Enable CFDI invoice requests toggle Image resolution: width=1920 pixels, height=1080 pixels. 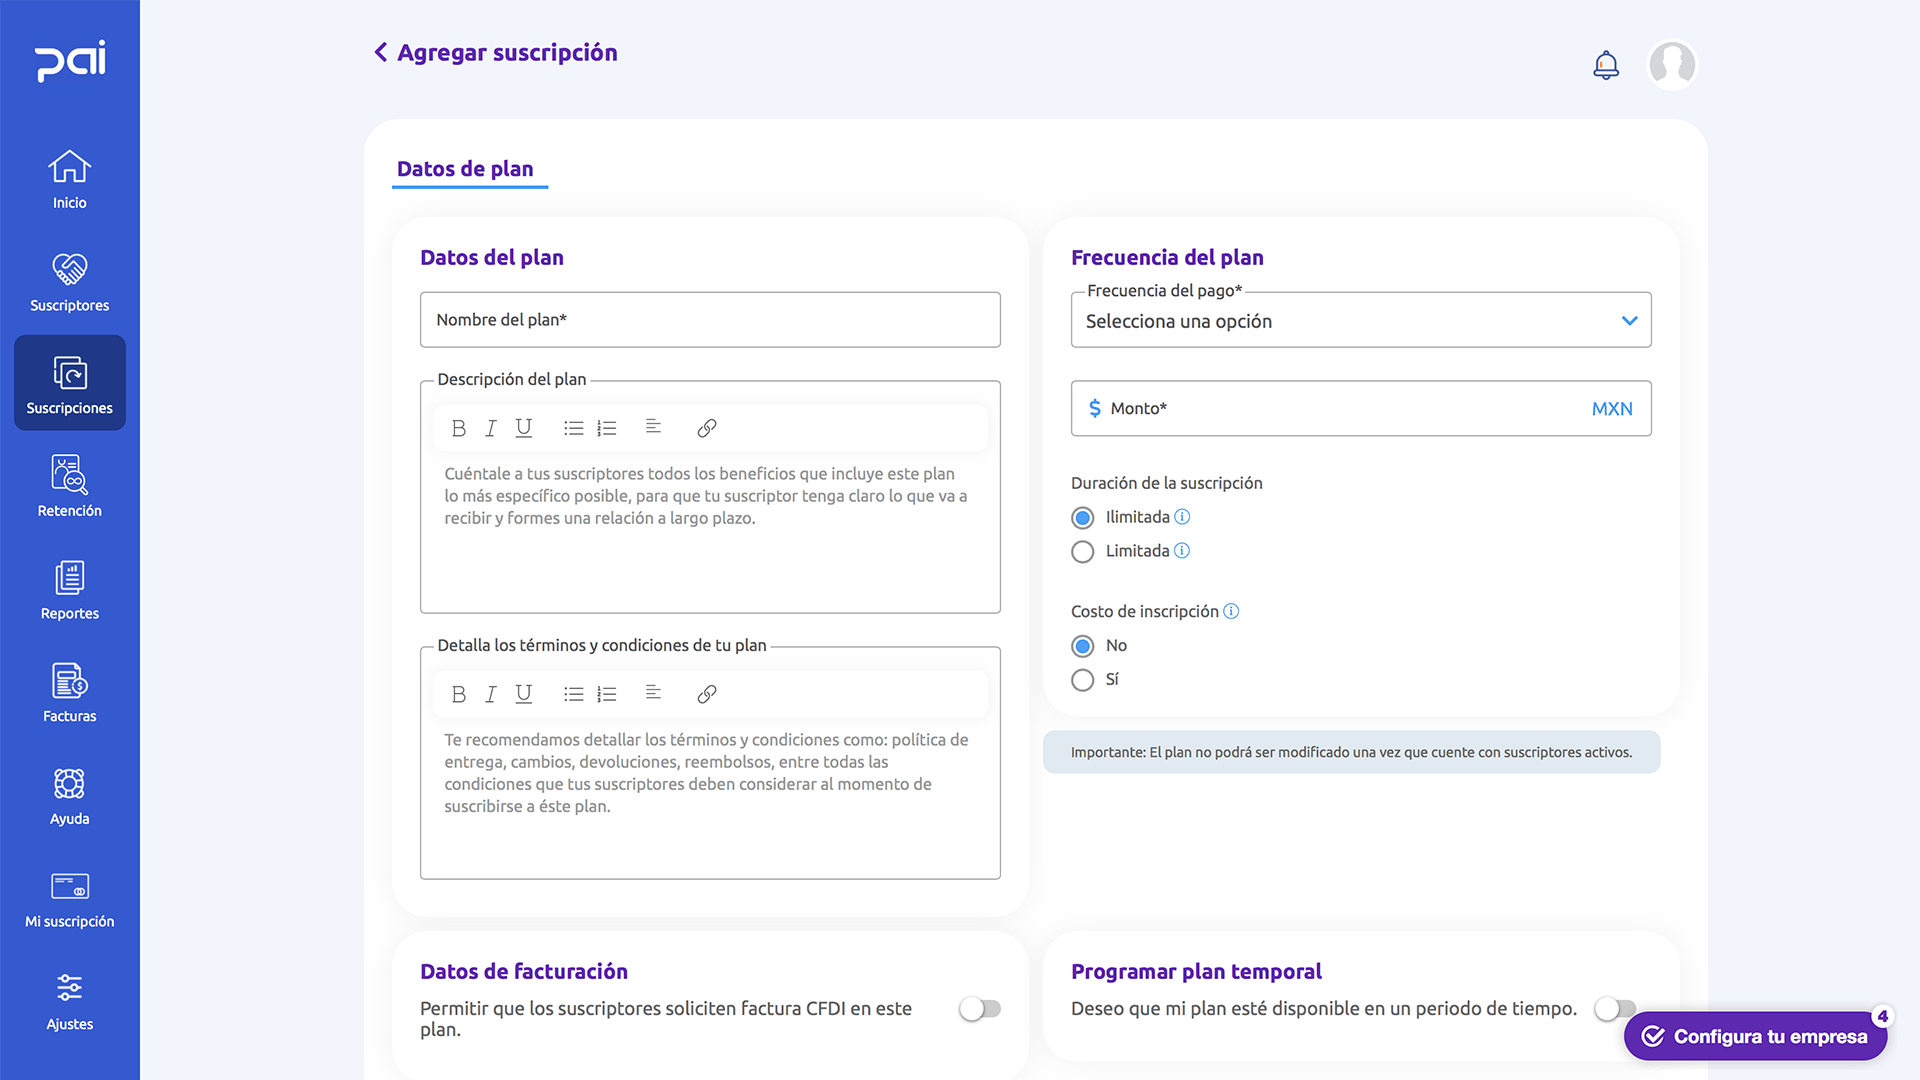click(x=980, y=1009)
